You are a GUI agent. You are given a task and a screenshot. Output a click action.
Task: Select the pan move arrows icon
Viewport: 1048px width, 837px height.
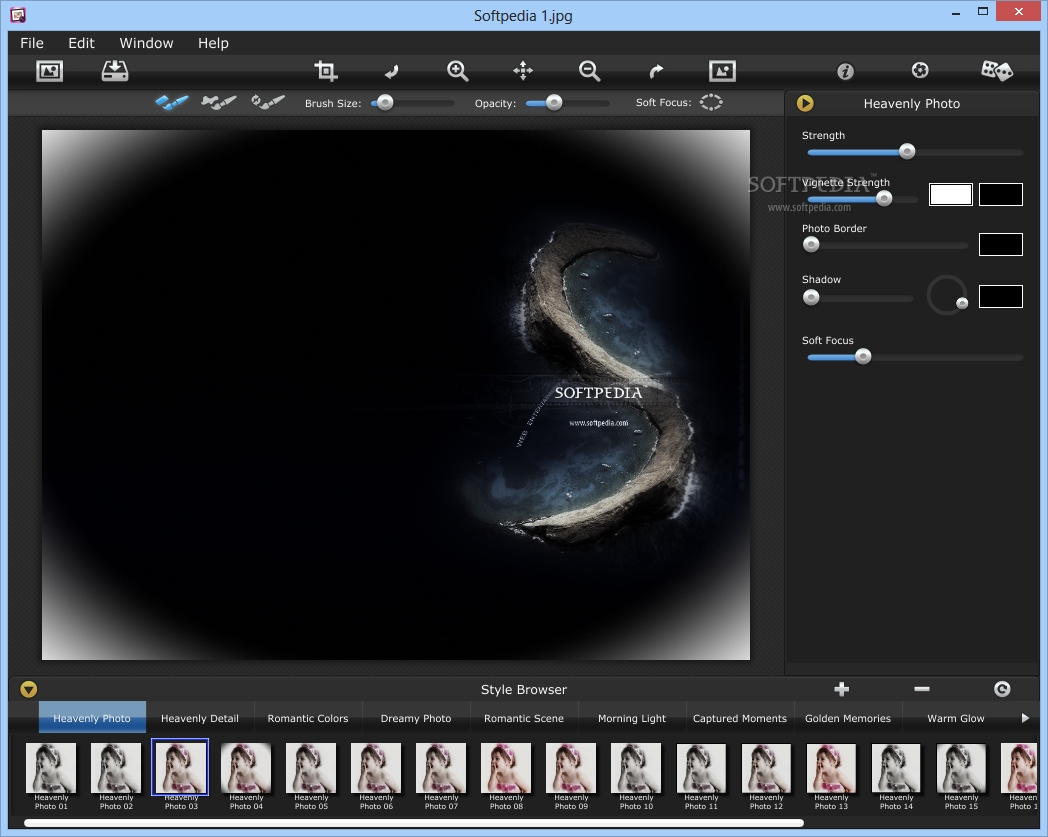[523, 71]
